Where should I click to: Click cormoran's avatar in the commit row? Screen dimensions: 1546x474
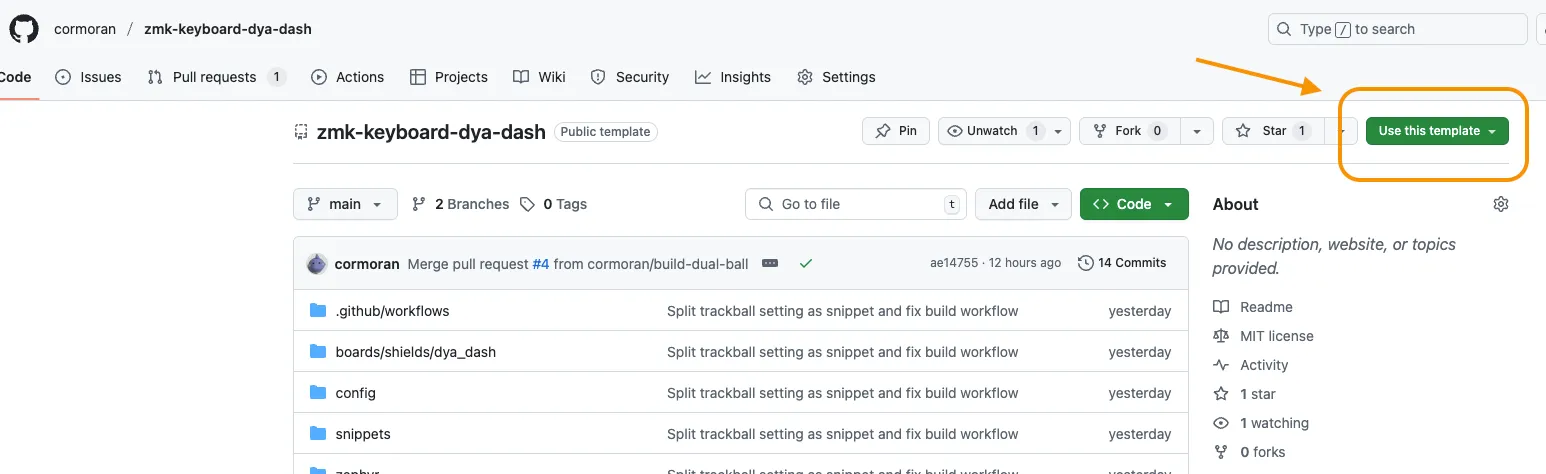click(x=317, y=264)
